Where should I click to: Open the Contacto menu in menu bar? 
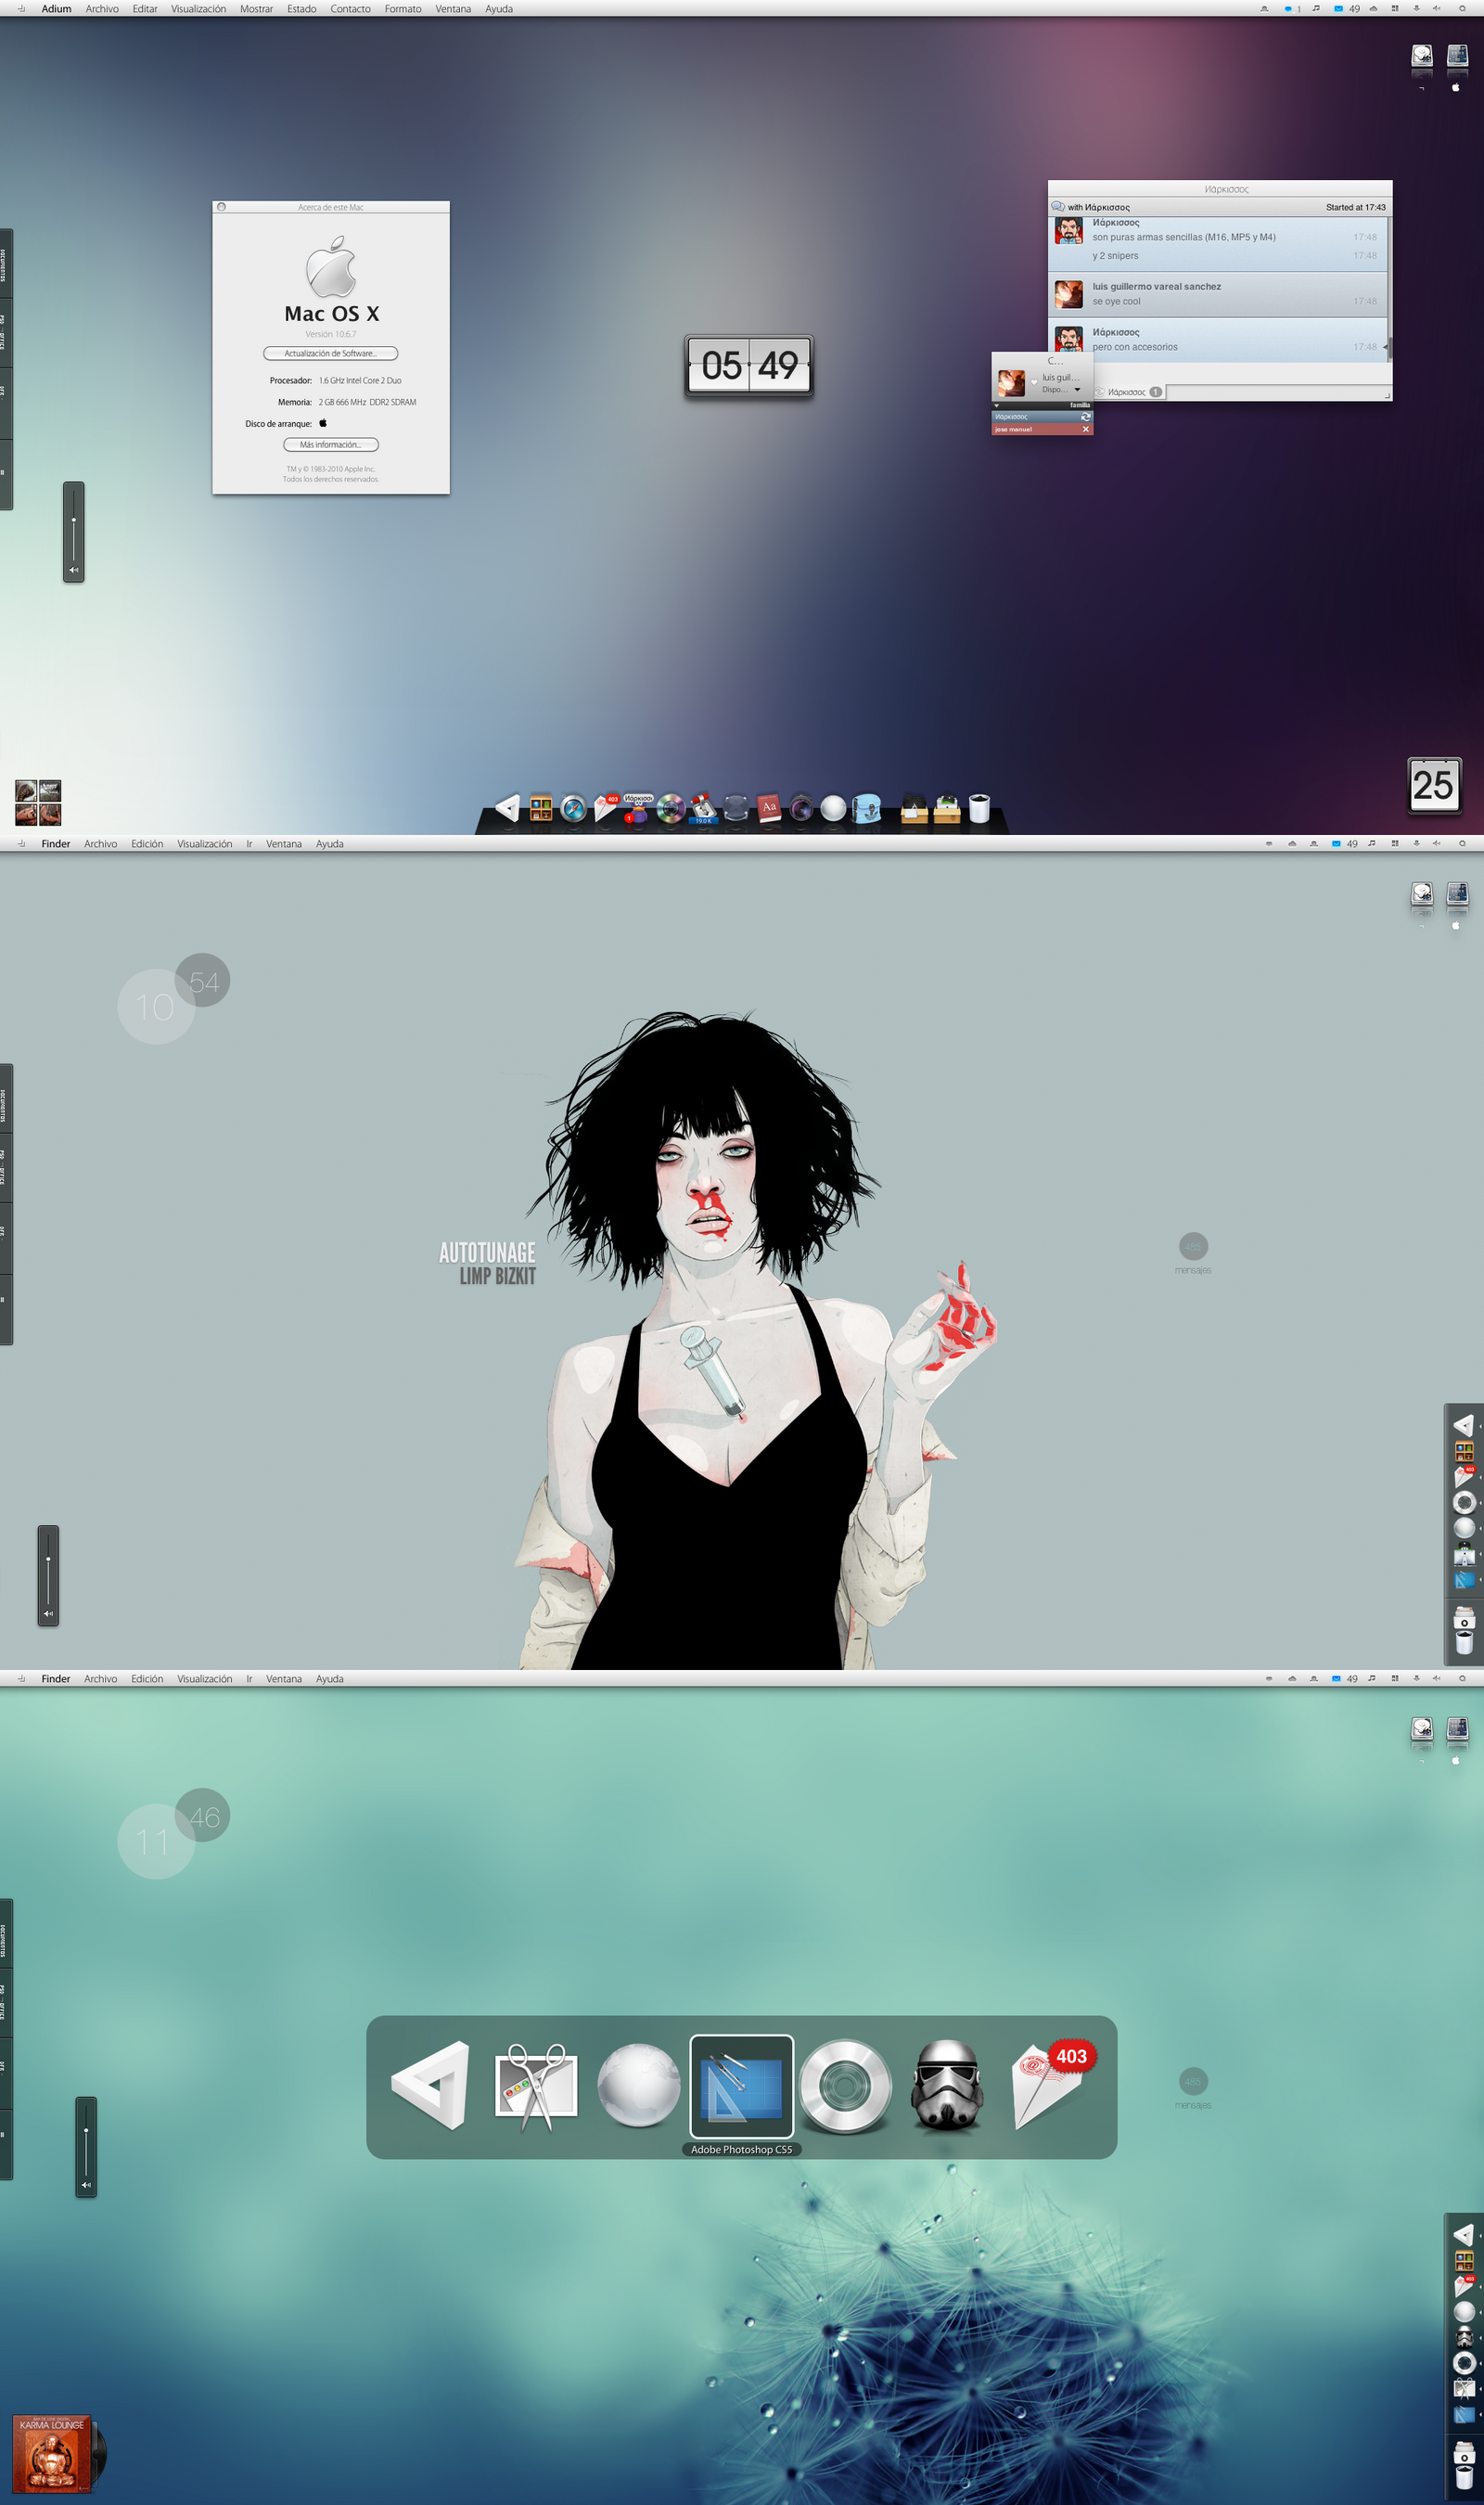(x=350, y=9)
